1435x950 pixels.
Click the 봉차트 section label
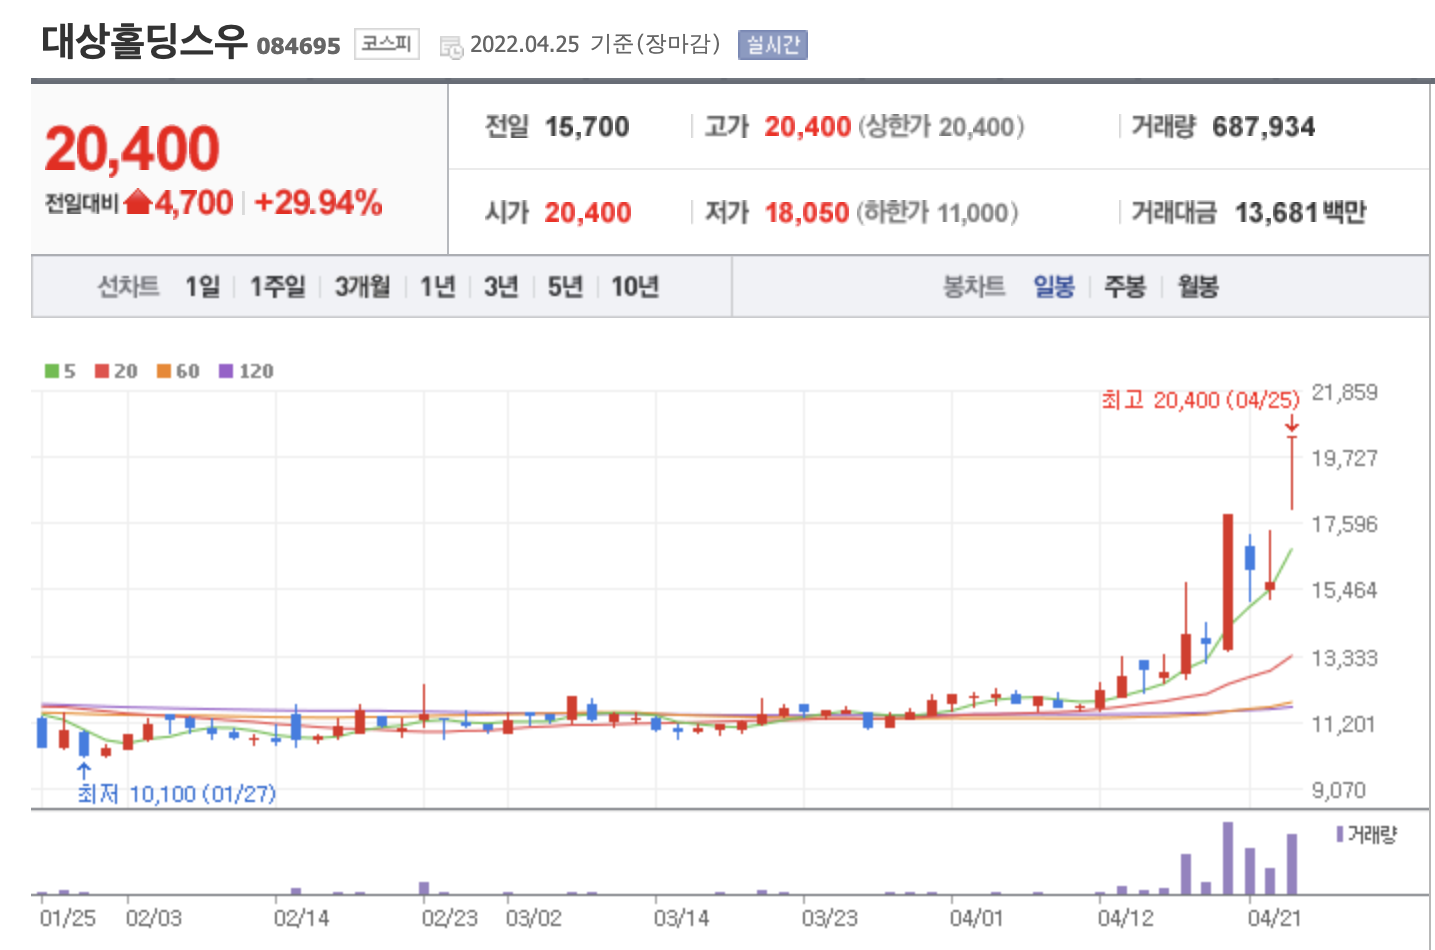(x=974, y=287)
